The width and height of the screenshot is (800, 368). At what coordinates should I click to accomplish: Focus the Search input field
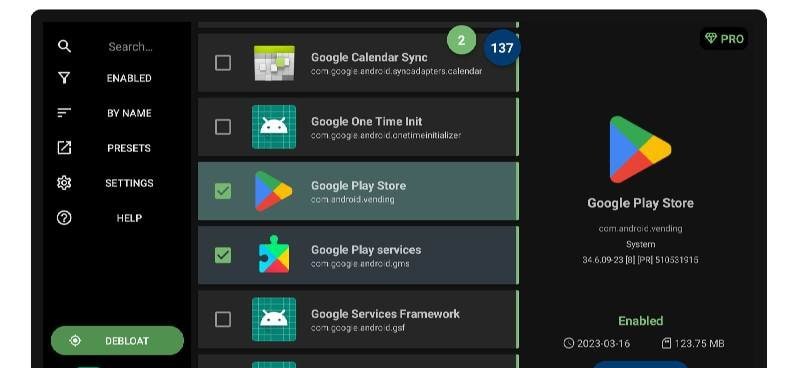click(131, 47)
